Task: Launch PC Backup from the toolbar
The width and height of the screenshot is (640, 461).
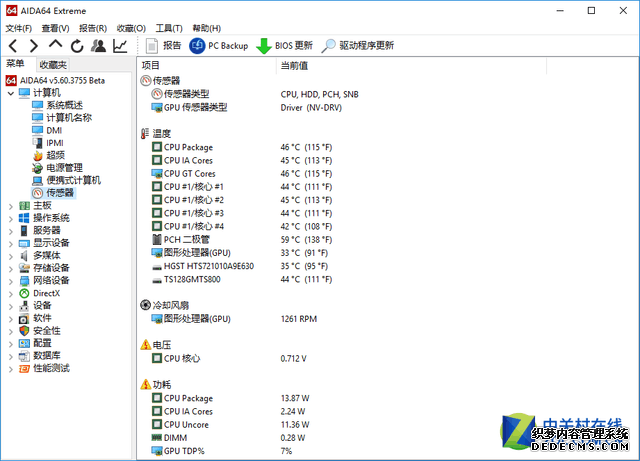Action: coord(218,46)
